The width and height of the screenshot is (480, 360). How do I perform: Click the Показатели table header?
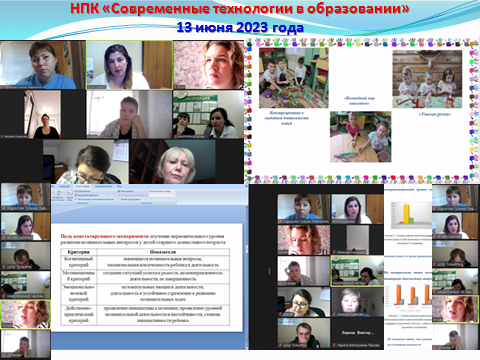(163, 252)
